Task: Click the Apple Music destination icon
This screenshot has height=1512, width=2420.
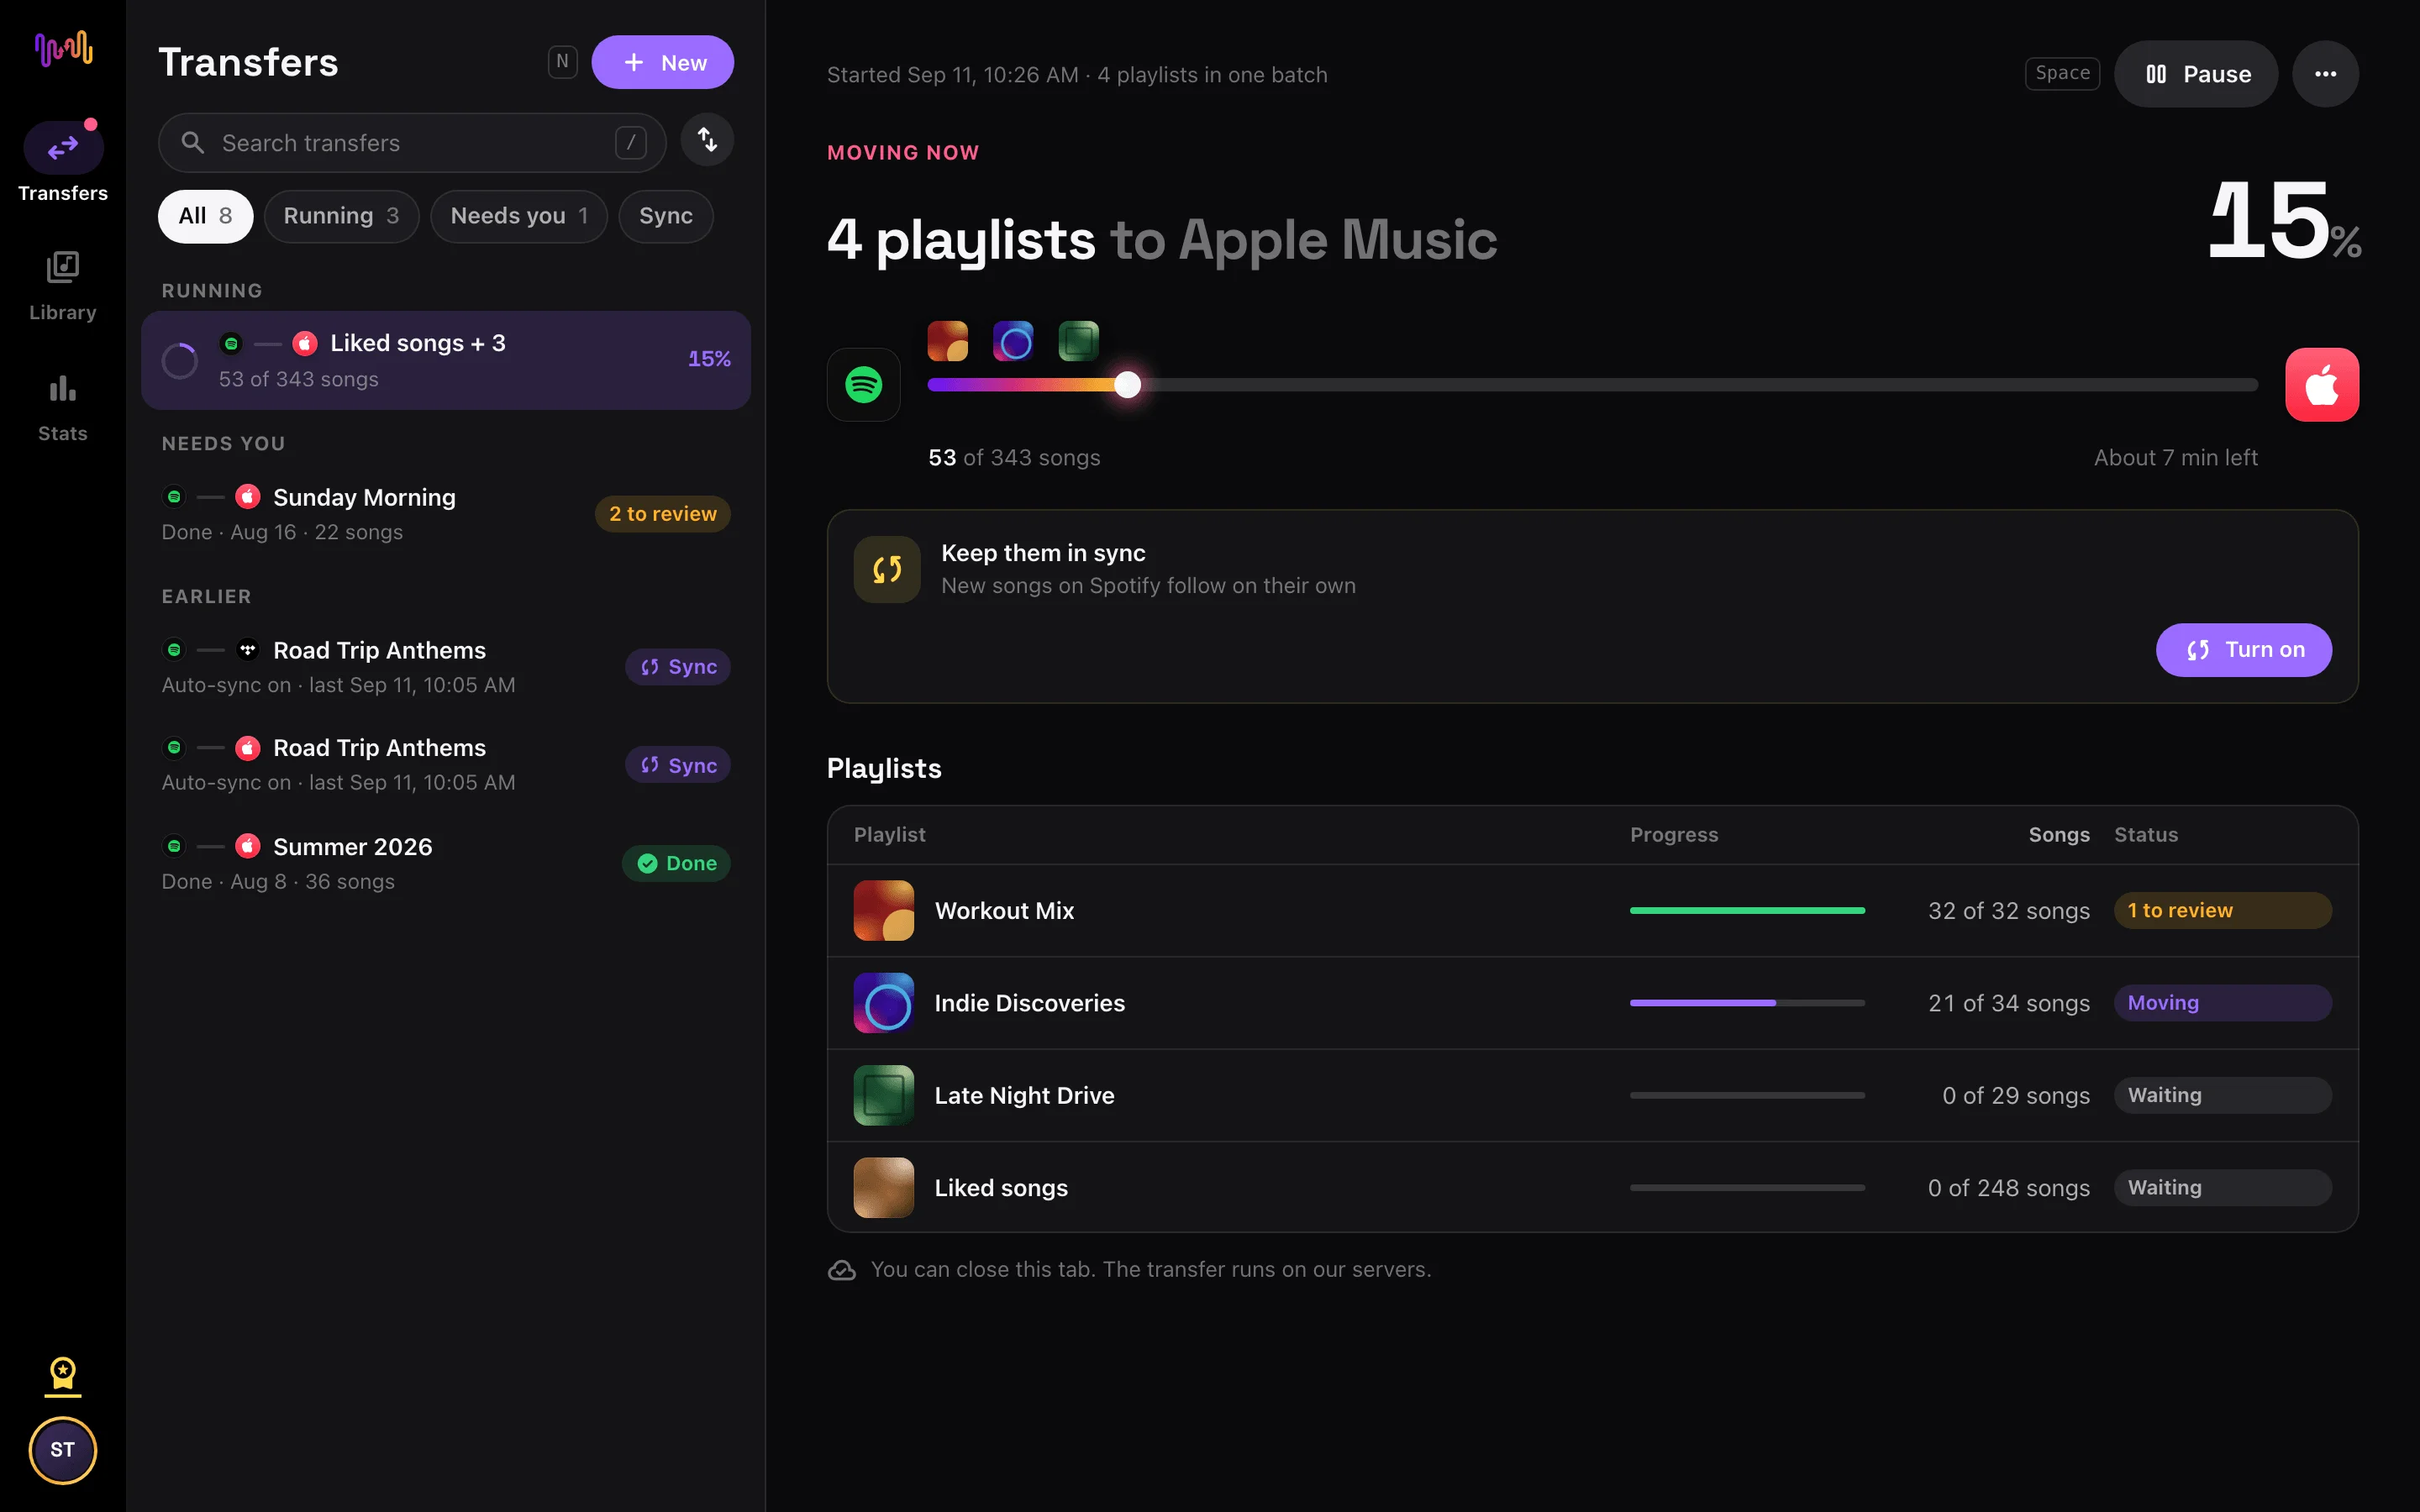Action: coord(2322,385)
